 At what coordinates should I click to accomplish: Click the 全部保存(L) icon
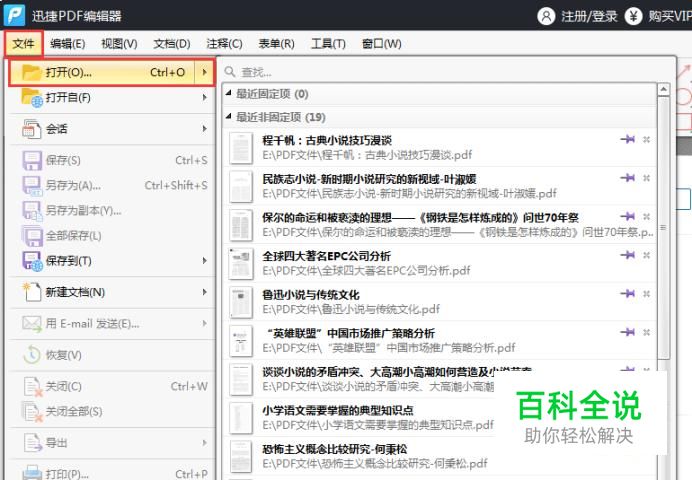[x=32, y=236]
